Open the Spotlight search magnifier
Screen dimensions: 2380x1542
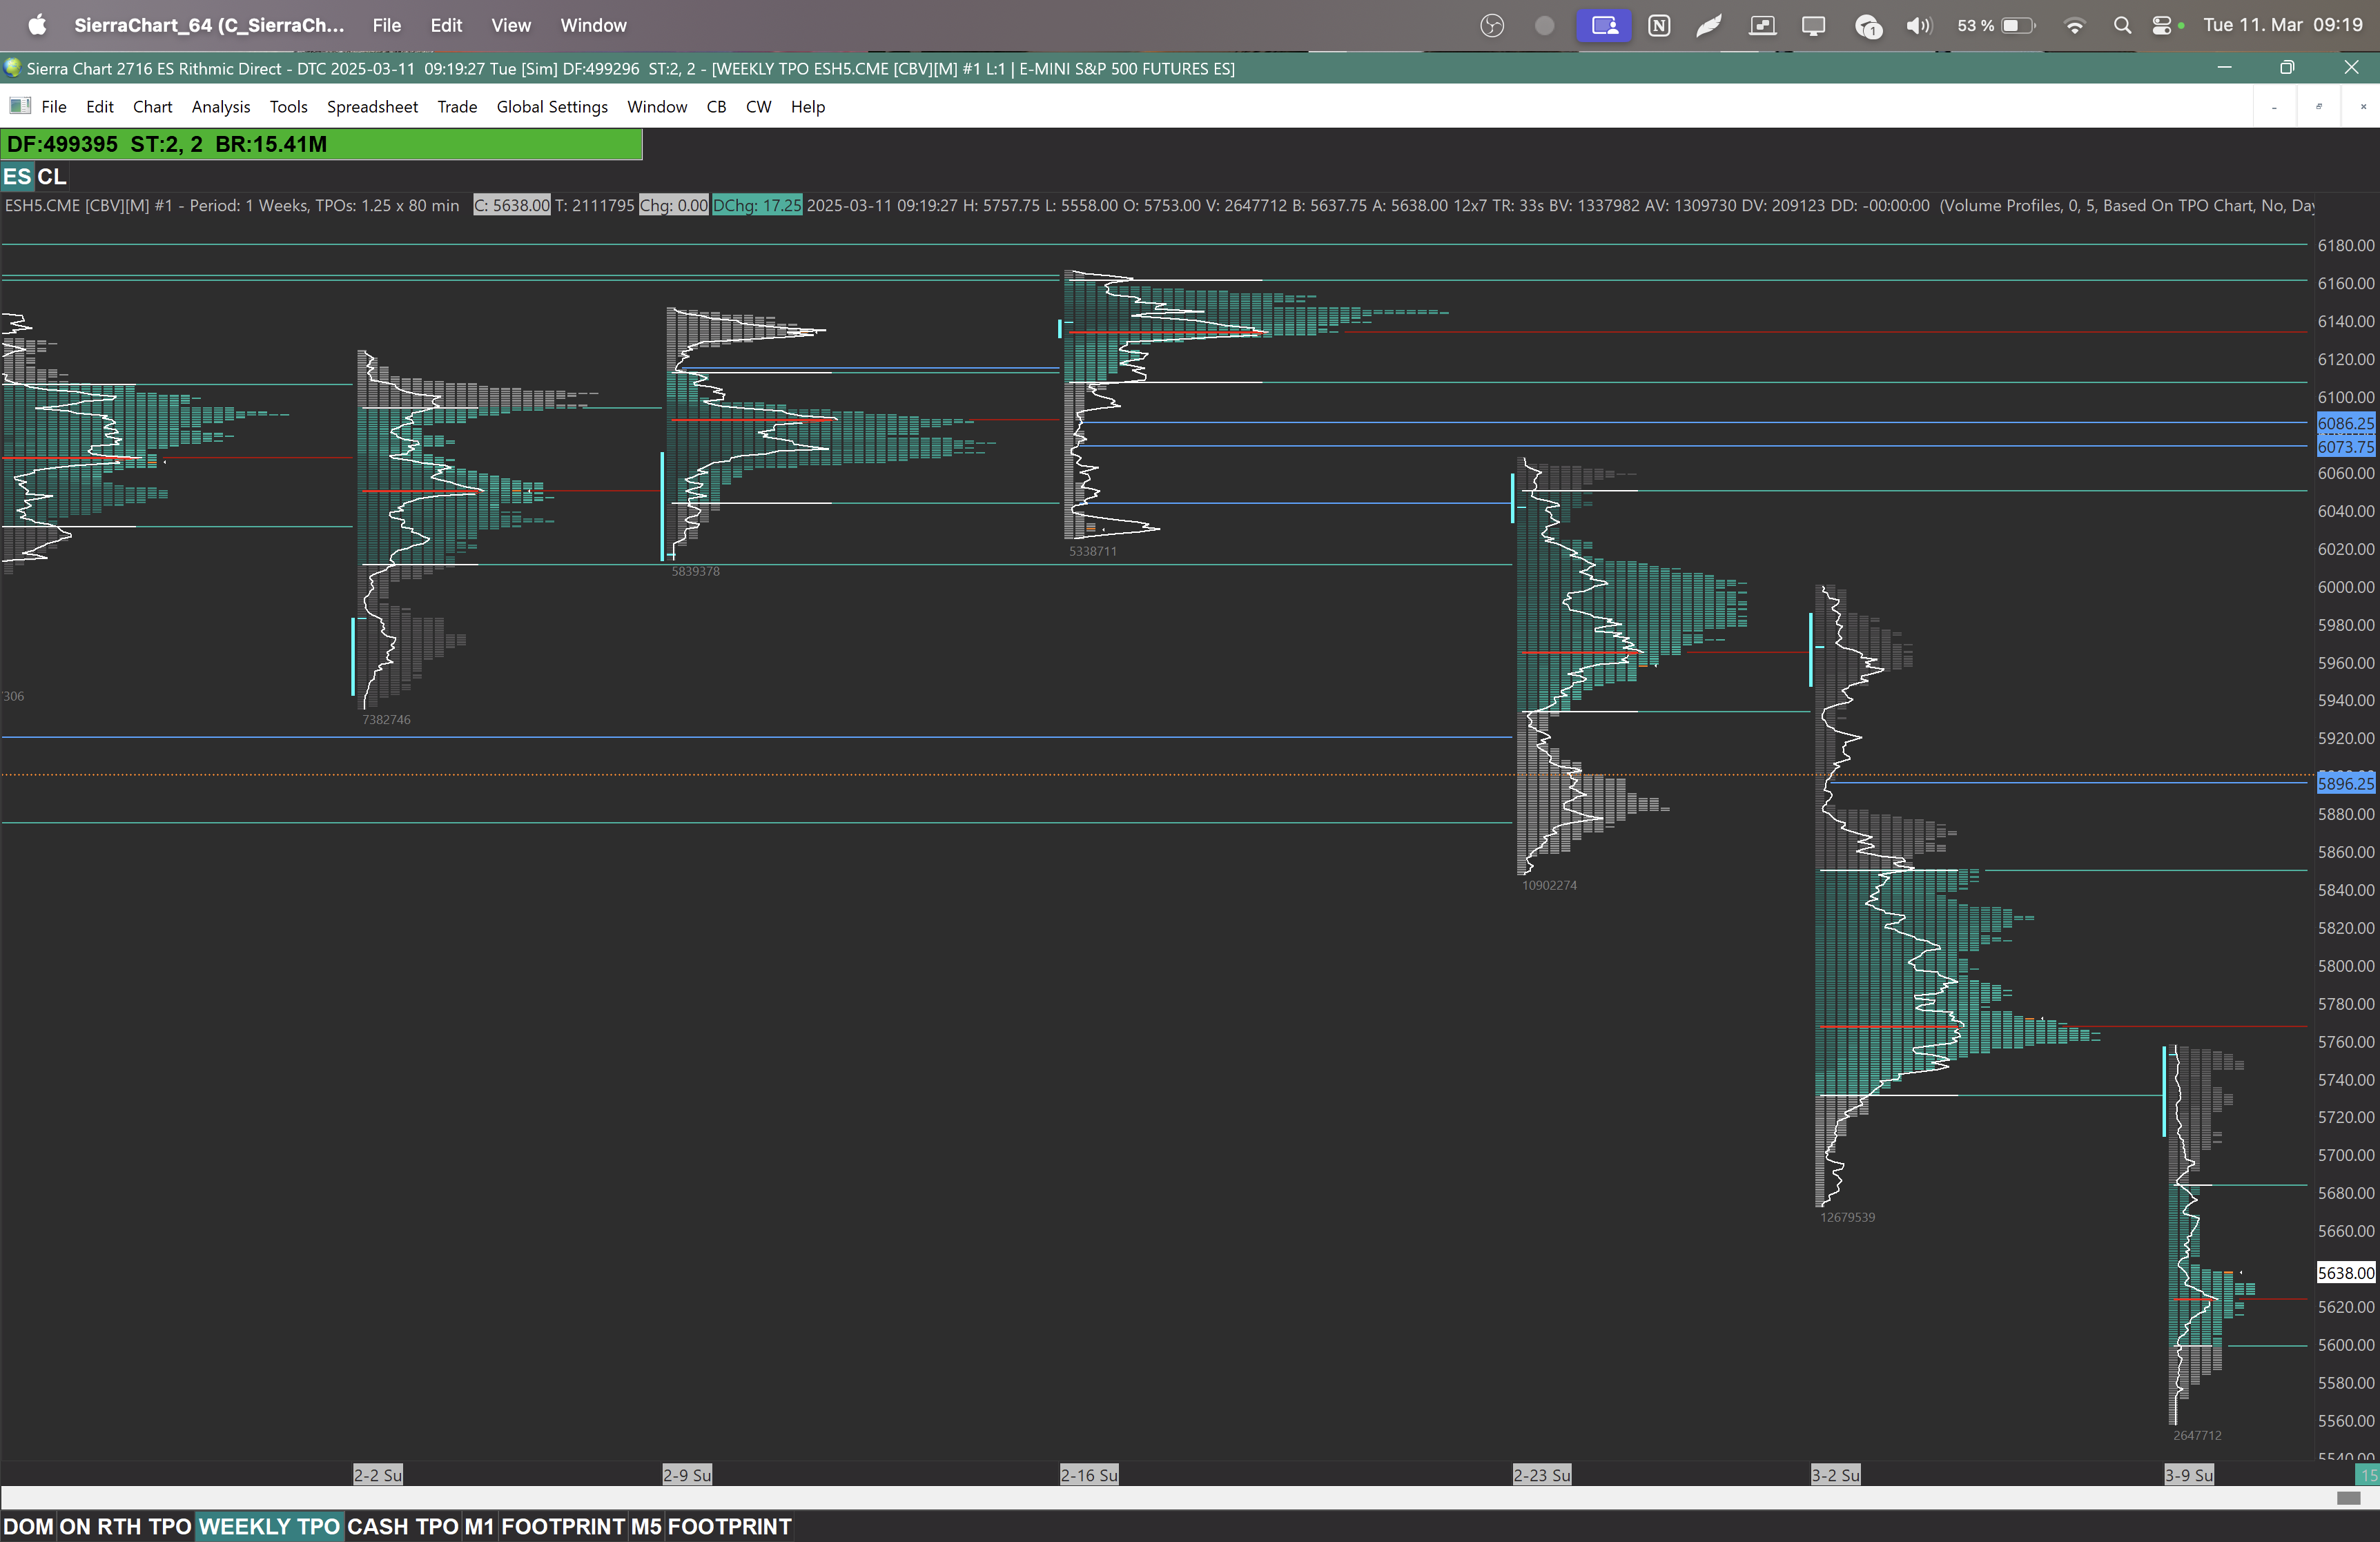point(2122,26)
